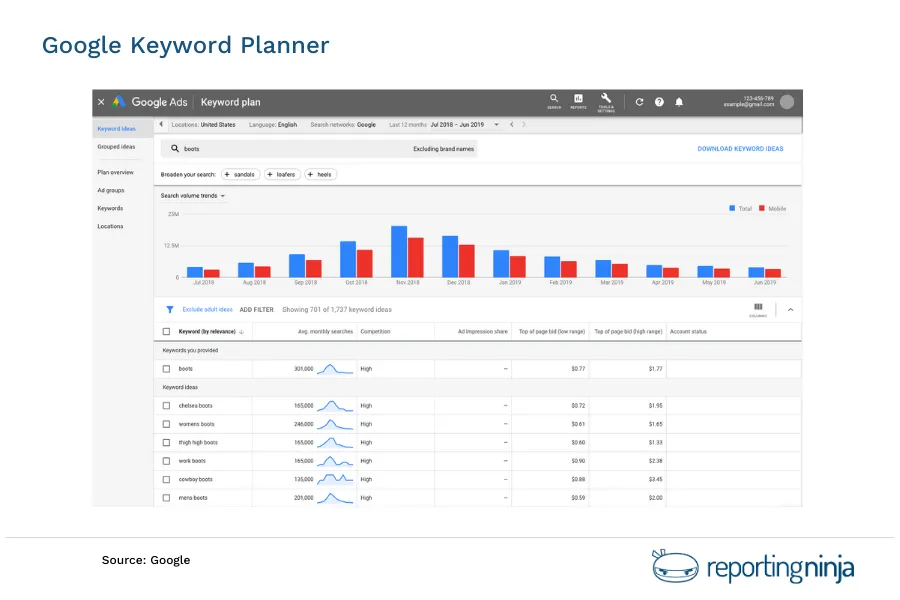This screenshot has width=900, height=600.
Task: Open the Reports icon in header
Action: tap(578, 101)
